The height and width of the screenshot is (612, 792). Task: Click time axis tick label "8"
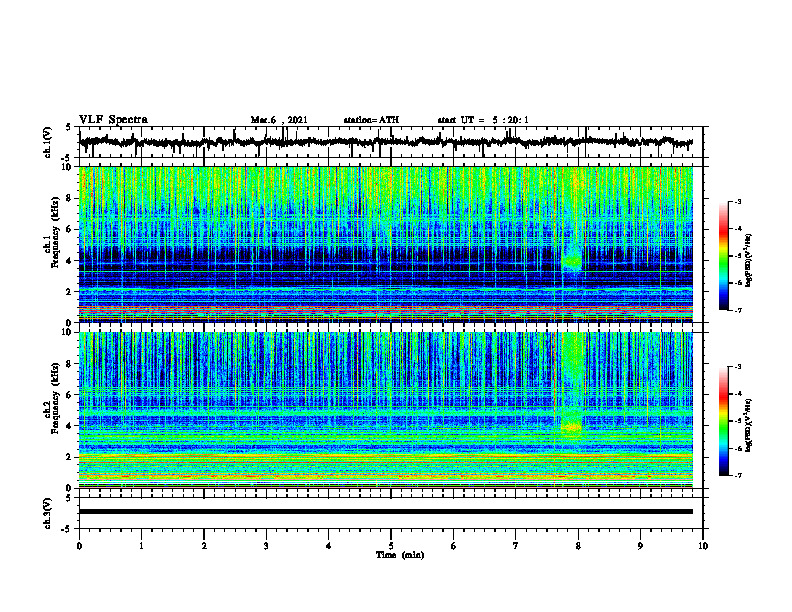[x=578, y=546]
